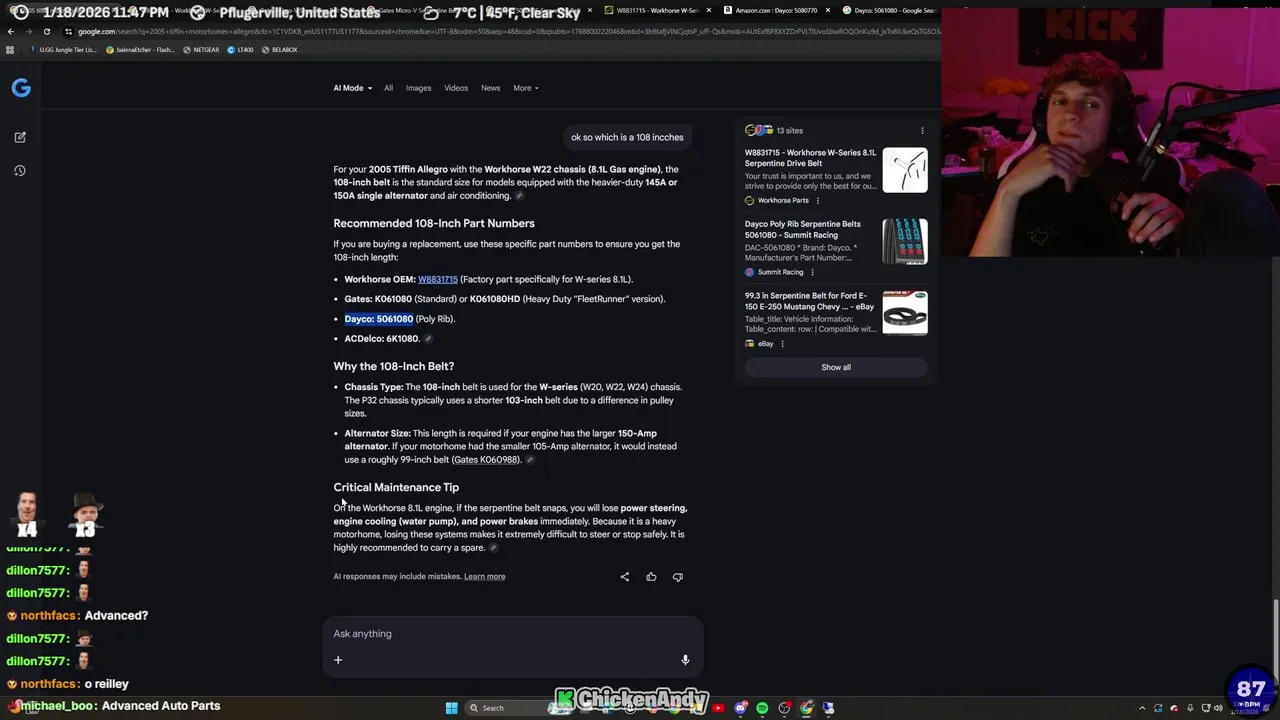Open three-dot menu beside eBay source
Image resolution: width=1280 pixels, height=720 pixels.
(x=782, y=344)
